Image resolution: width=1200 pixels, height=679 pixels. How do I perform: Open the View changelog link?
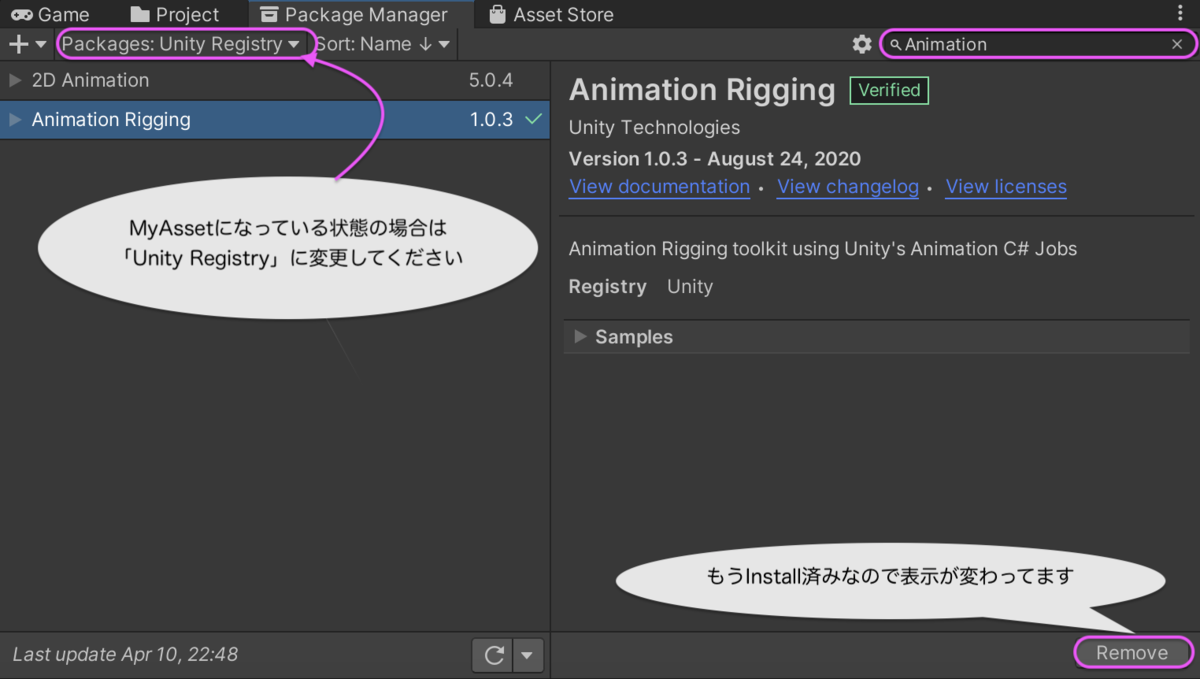[x=848, y=187]
